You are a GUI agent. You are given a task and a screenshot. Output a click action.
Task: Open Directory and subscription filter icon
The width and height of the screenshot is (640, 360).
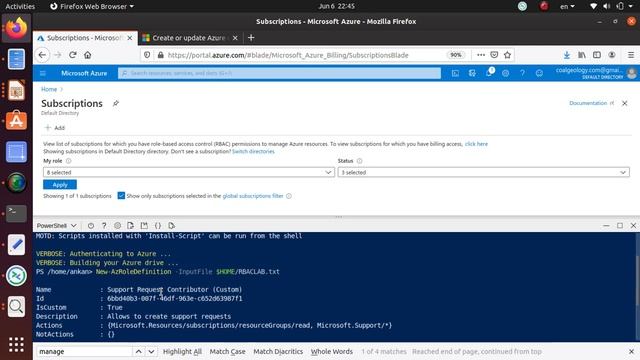click(x=472, y=73)
